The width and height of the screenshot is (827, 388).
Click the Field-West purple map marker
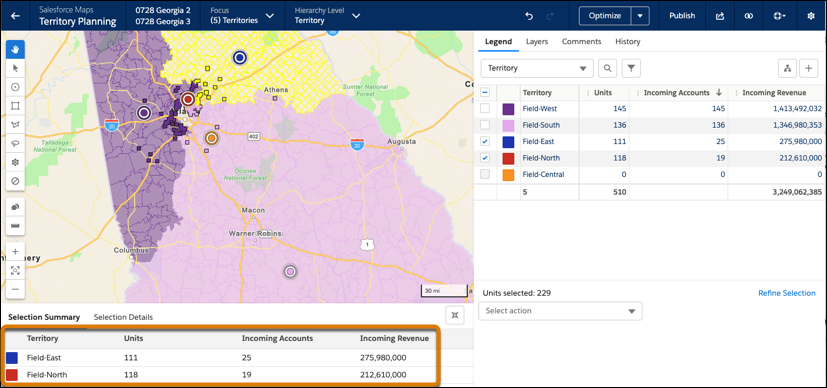click(x=143, y=113)
